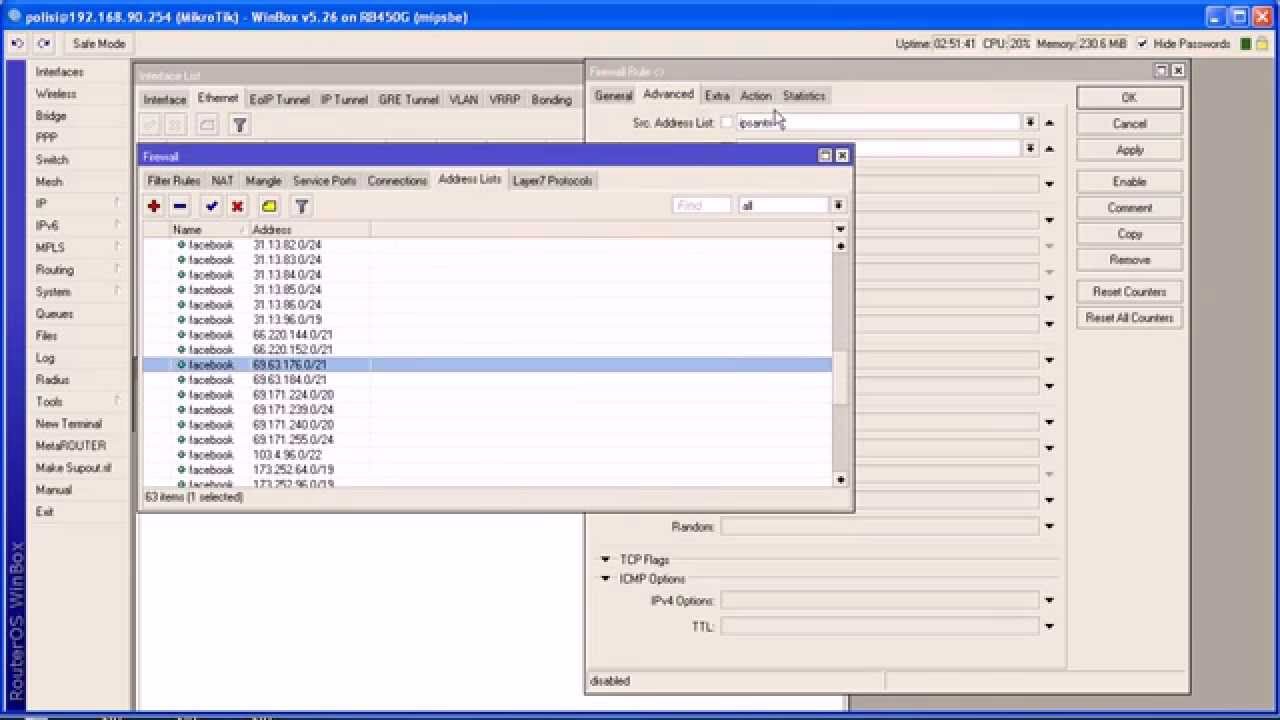Open the Layer7 Protocols tab

(552, 181)
